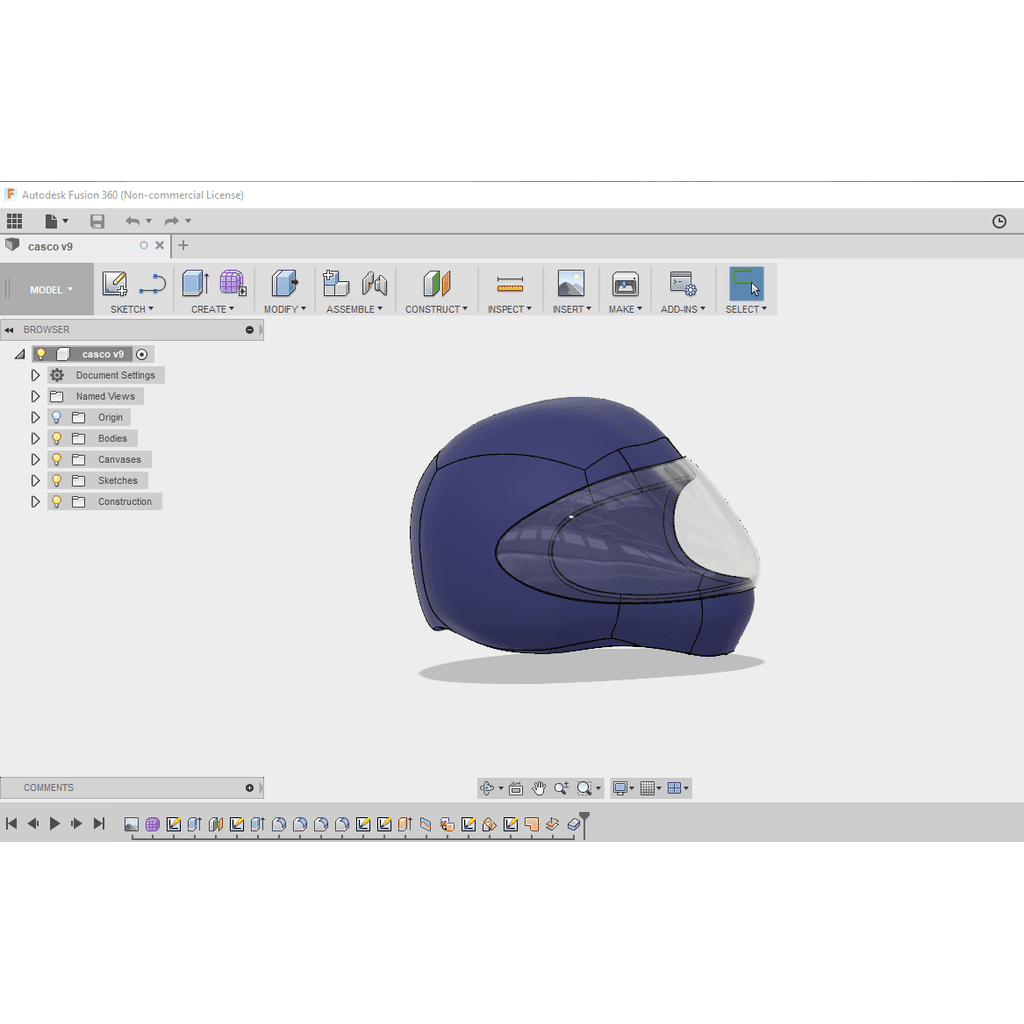The height and width of the screenshot is (1024, 1024).
Task: Open the Scripts and Add-Ins icon
Action: coord(683,284)
